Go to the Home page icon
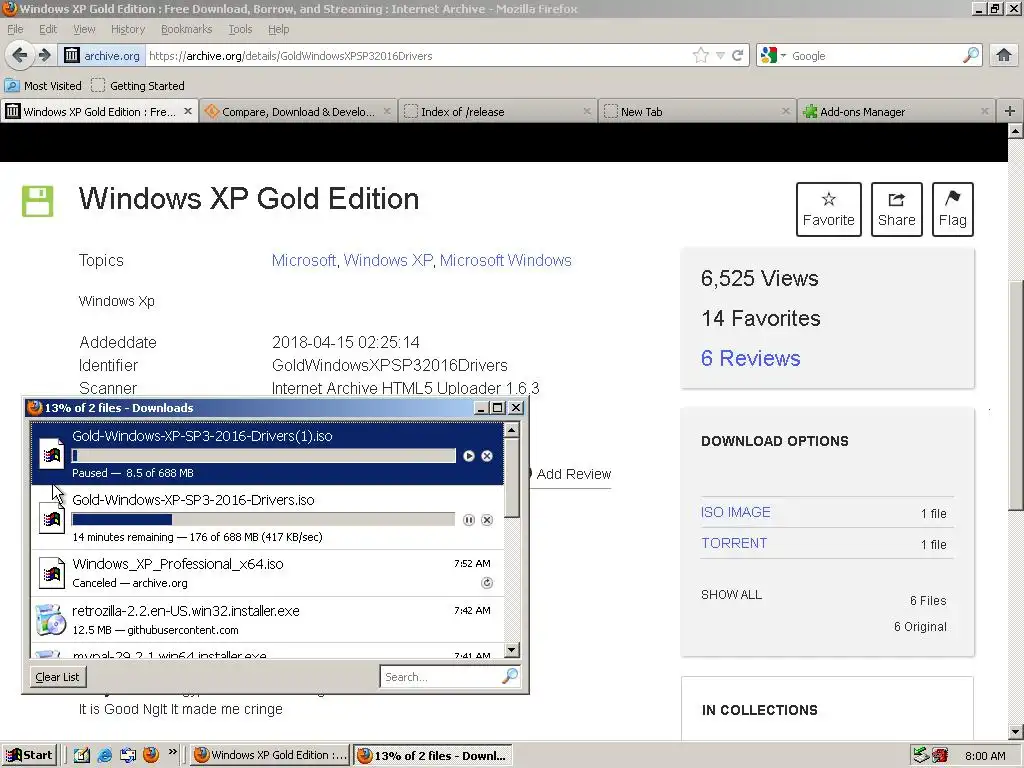The height and width of the screenshot is (768, 1024). pos(1004,56)
